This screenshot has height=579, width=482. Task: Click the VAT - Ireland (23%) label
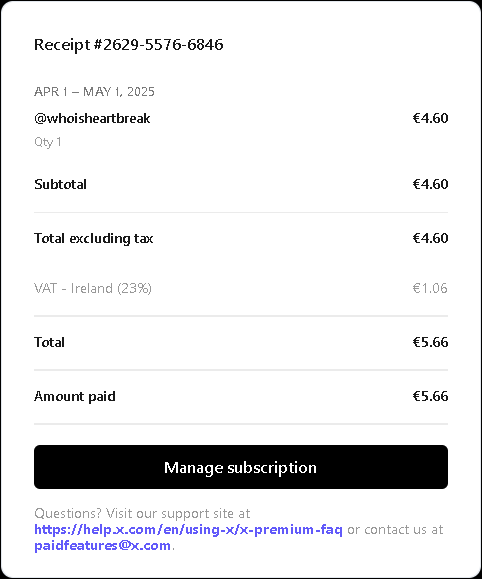pos(93,288)
